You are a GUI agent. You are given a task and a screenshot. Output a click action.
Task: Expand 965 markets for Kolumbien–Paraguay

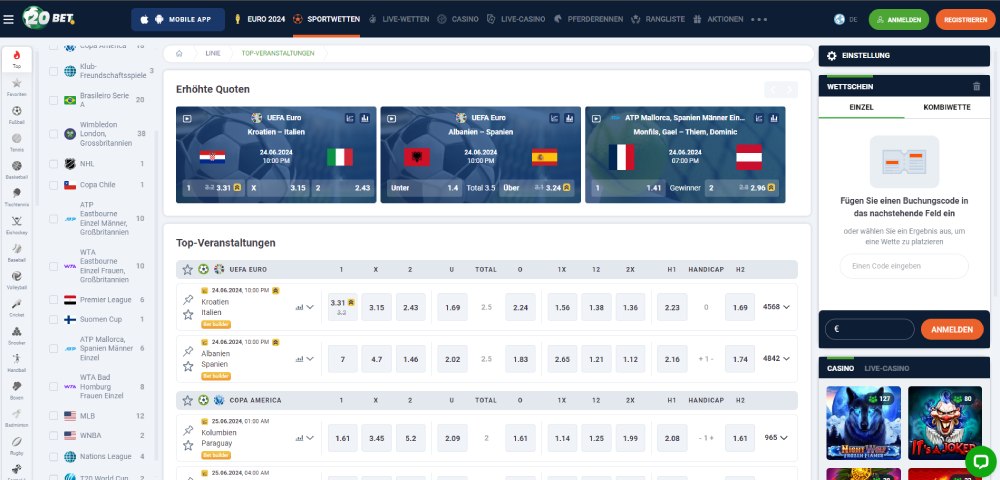pyautogui.click(x=776, y=437)
